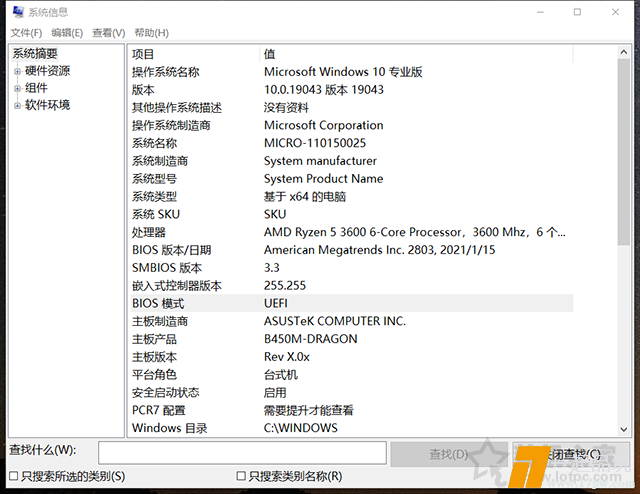Image resolution: width=640 pixels, height=494 pixels.
Task: Click the scrollbar up arrow
Action: (623, 52)
